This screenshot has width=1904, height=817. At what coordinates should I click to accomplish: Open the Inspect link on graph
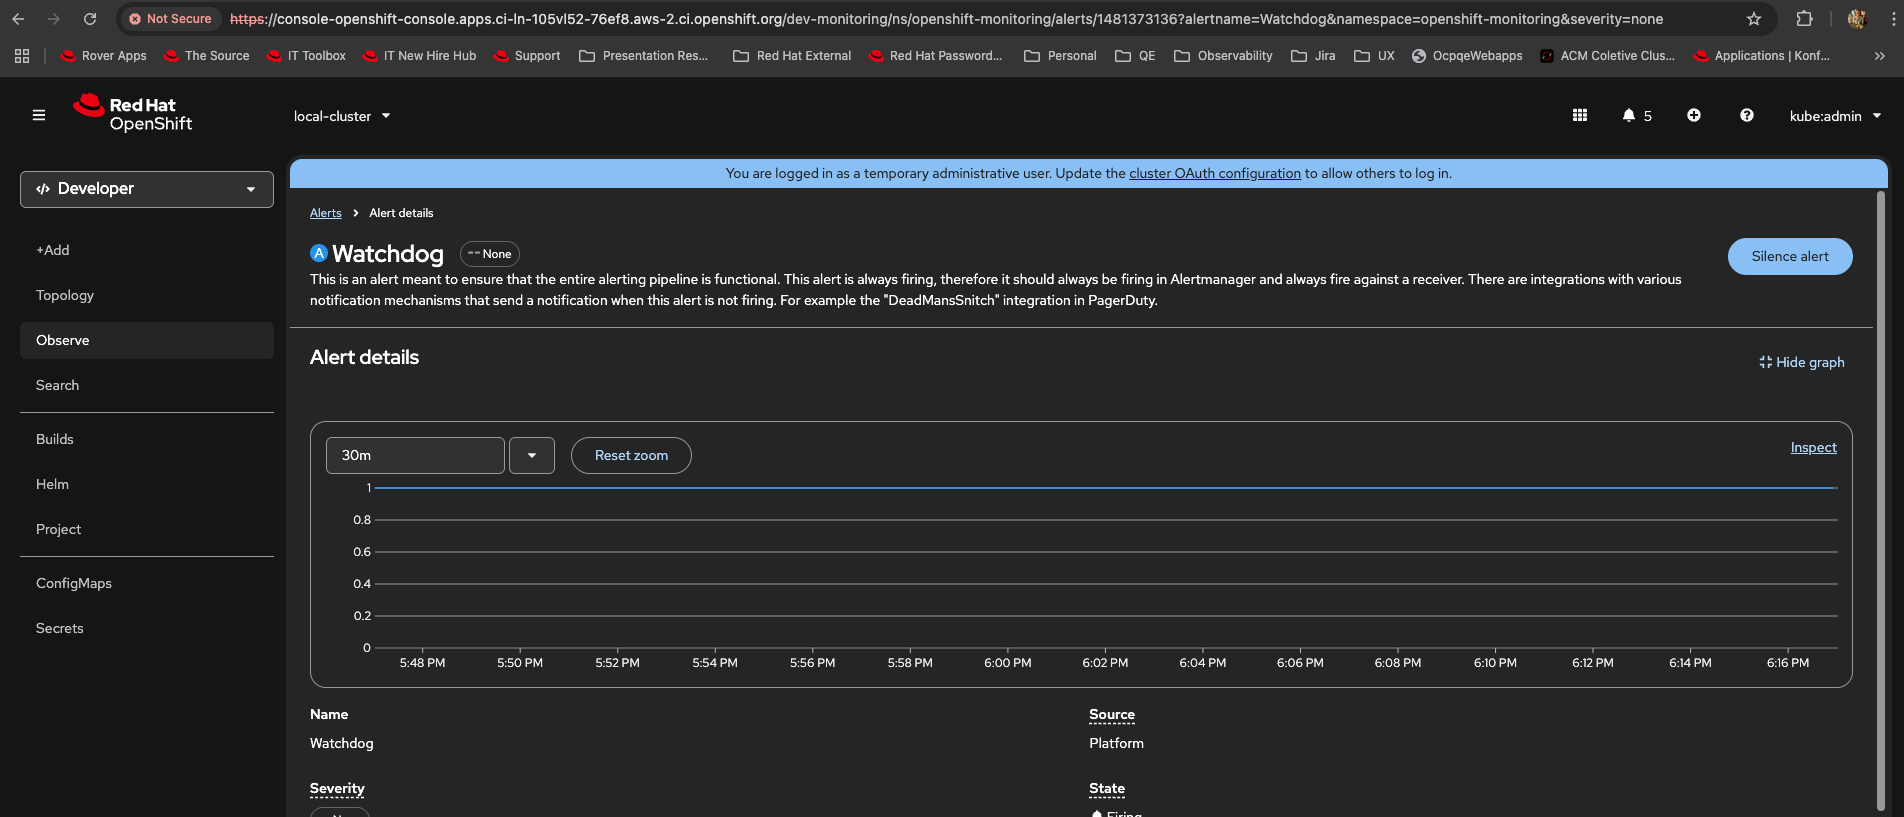click(1813, 448)
